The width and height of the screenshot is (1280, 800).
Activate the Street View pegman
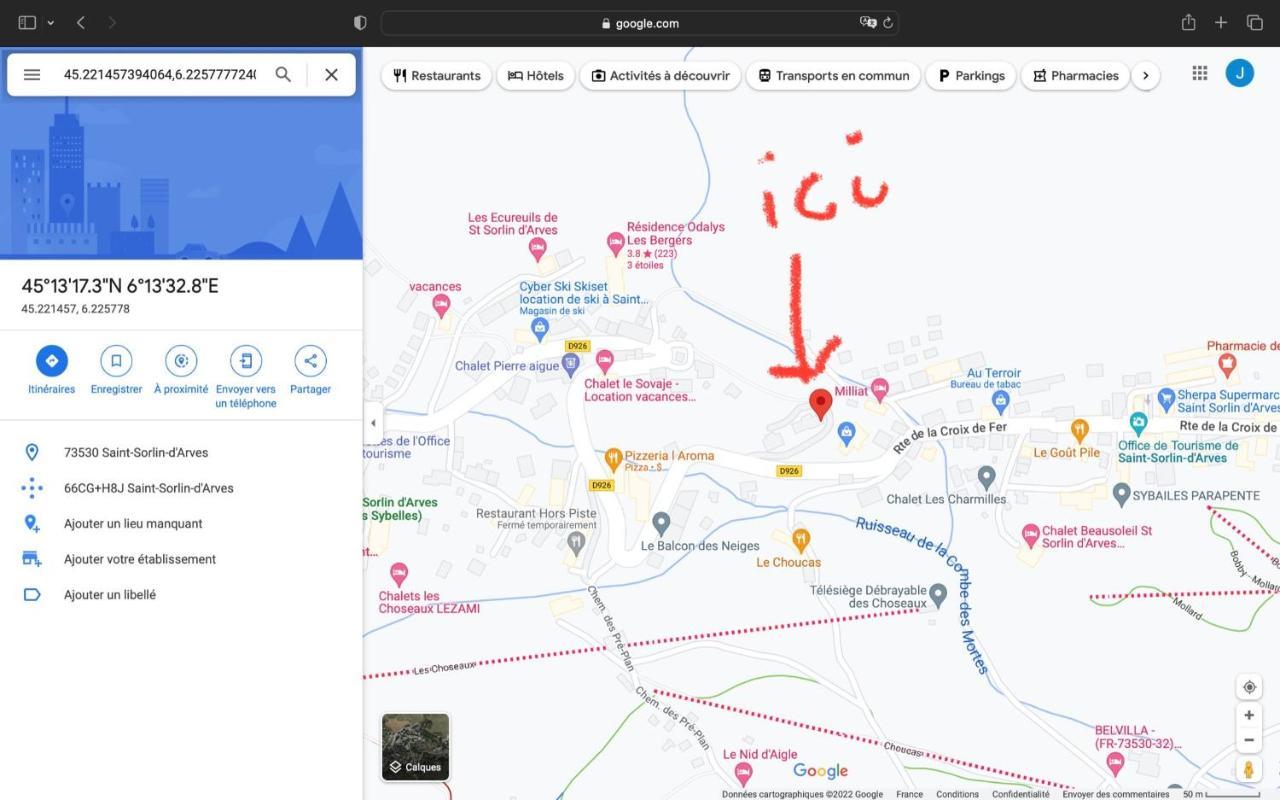click(x=1249, y=770)
